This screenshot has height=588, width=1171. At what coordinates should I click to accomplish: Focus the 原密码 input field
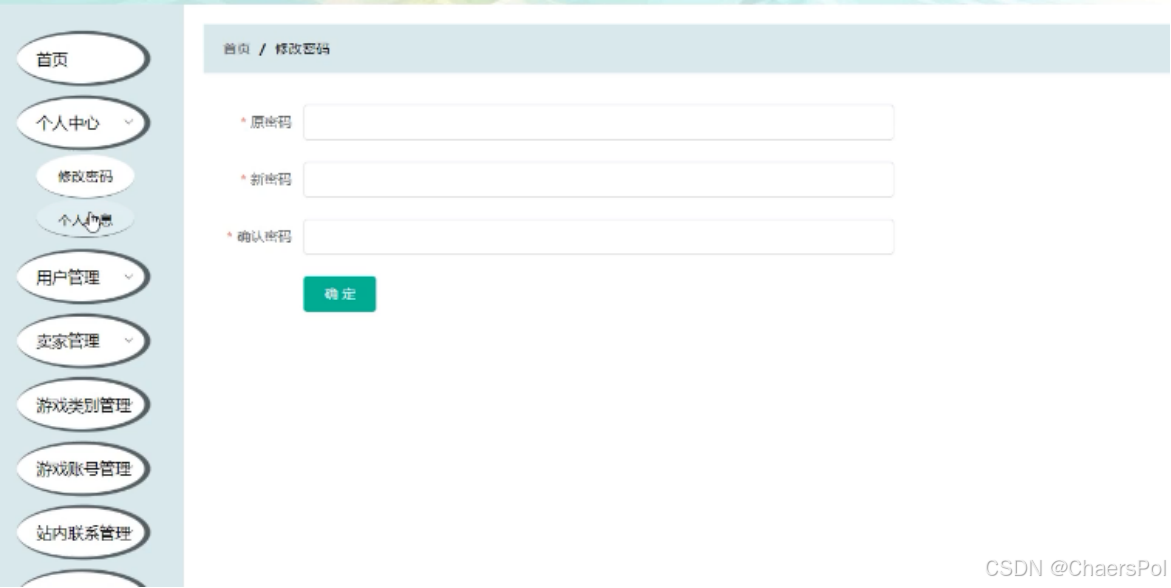click(x=598, y=122)
